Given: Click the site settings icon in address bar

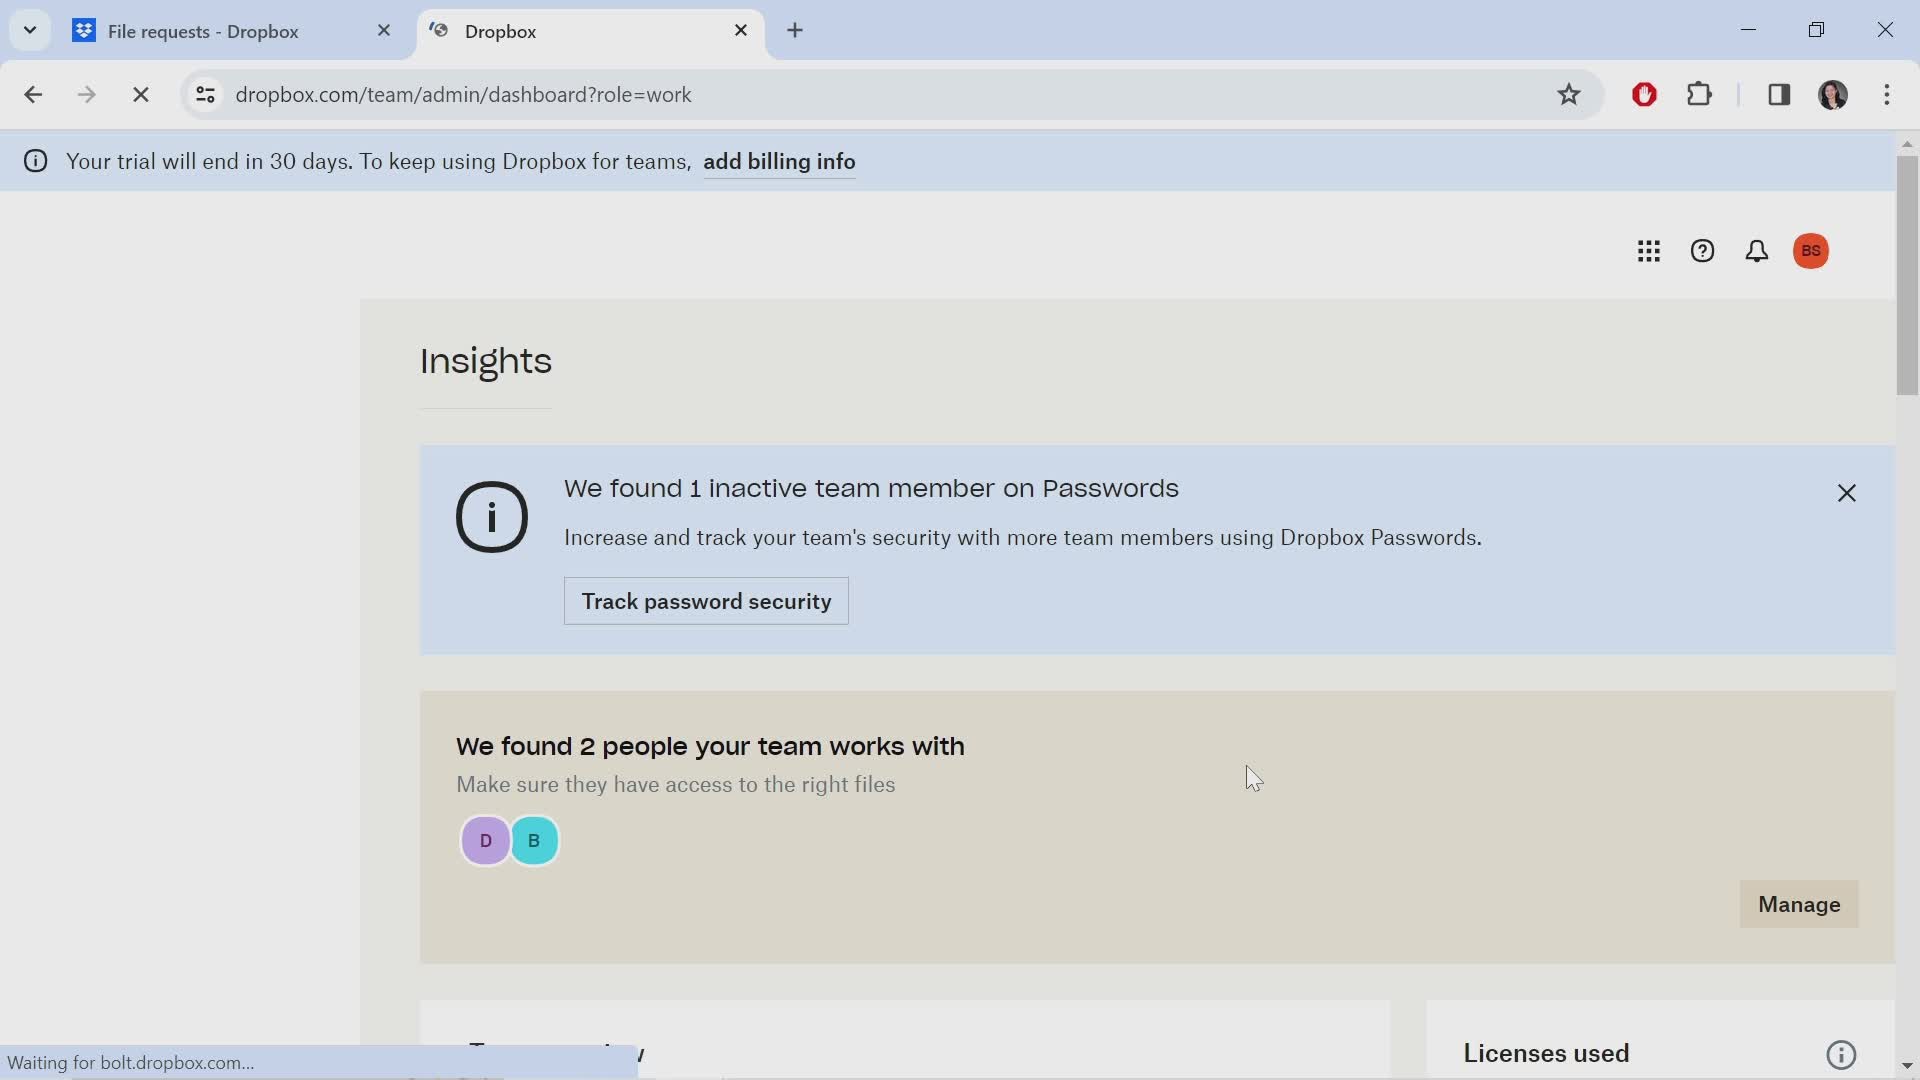Looking at the screenshot, I should tap(206, 94).
